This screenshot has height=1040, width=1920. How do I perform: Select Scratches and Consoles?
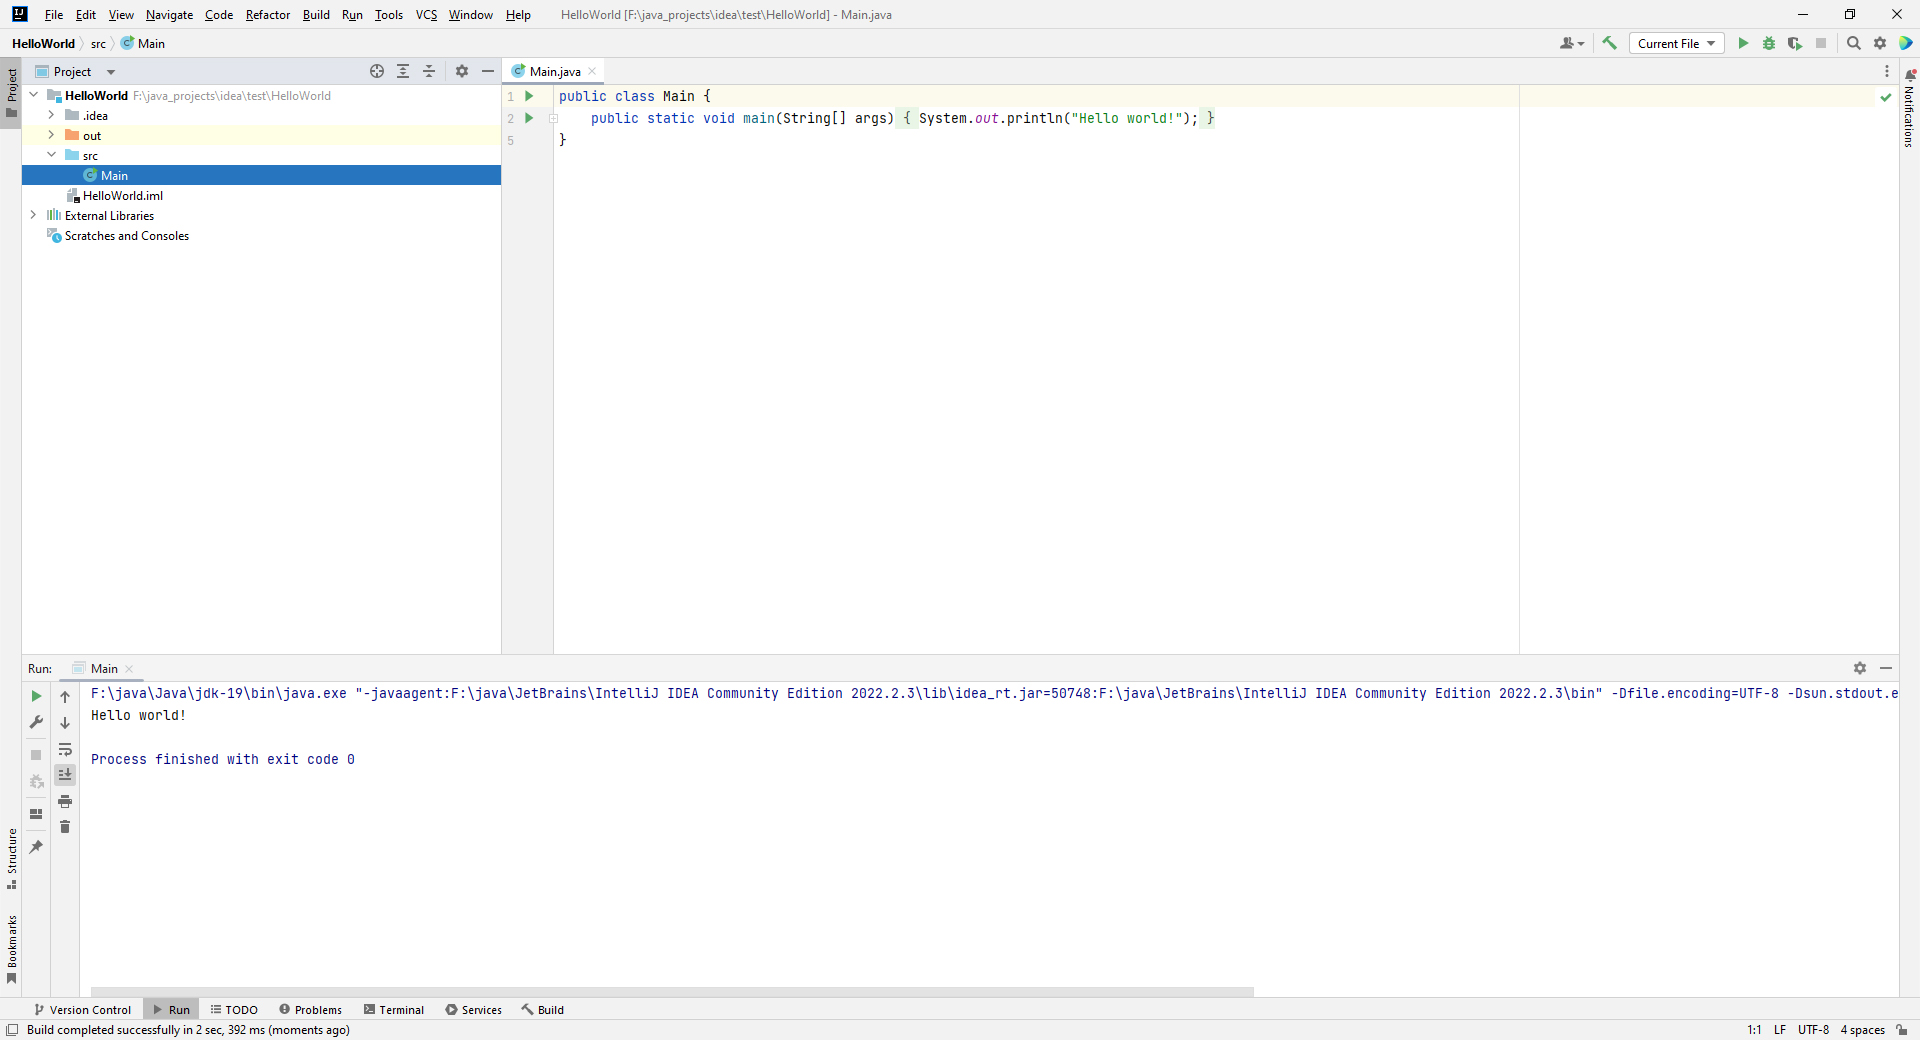[261, 235]
